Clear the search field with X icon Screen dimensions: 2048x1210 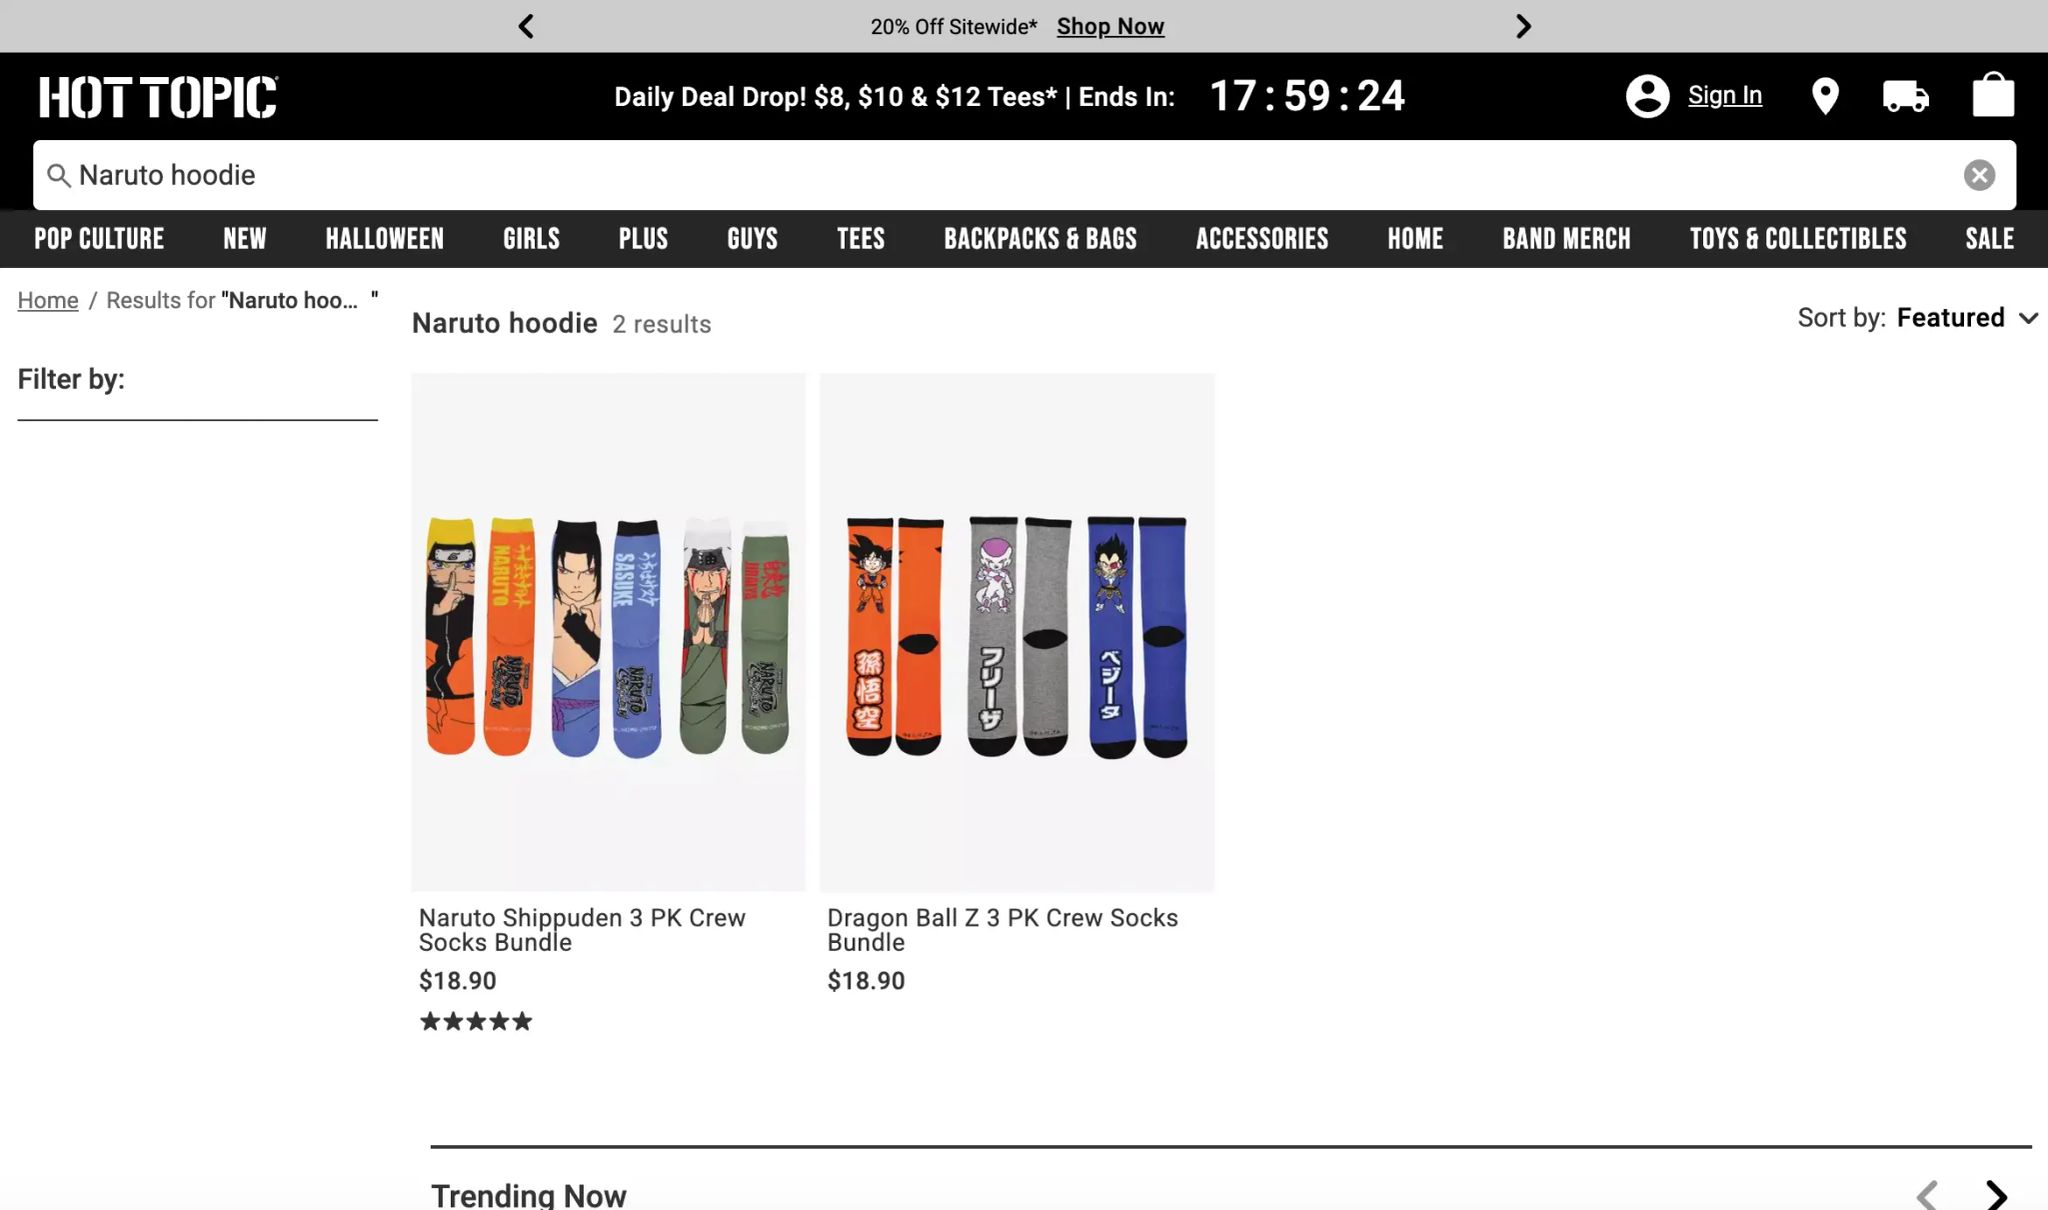(1979, 175)
